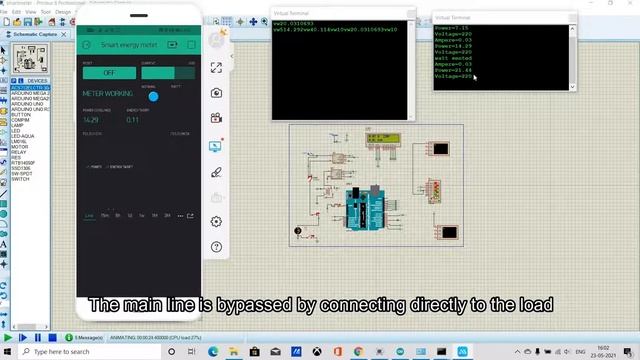Click the Pan view cross-arrows icon

(x=253, y=22)
